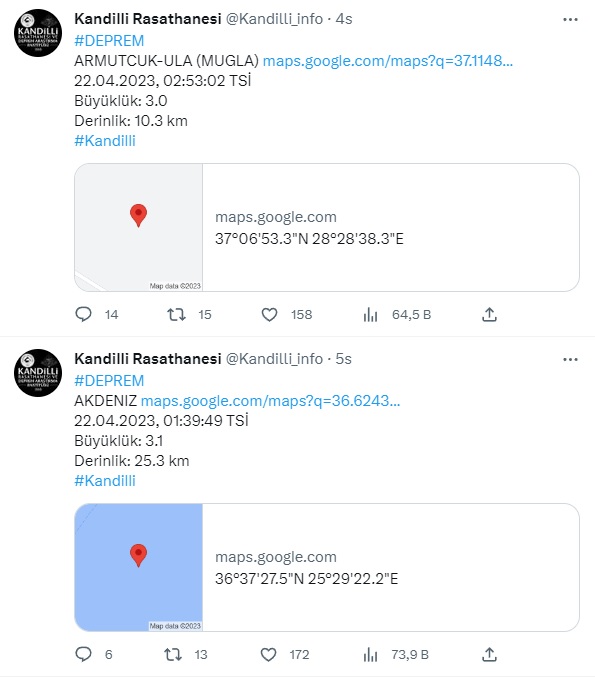View analytics showing 73,9 B views
Viewport: 595px width, 680px height.
pos(370,654)
